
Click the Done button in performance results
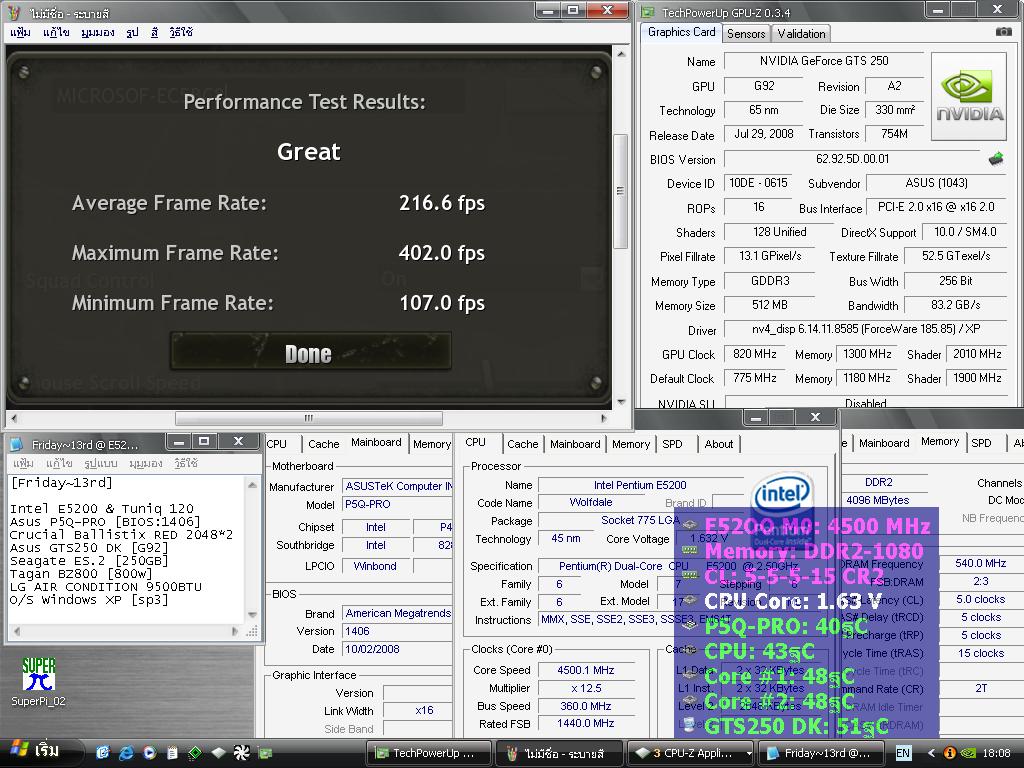tap(310, 353)
